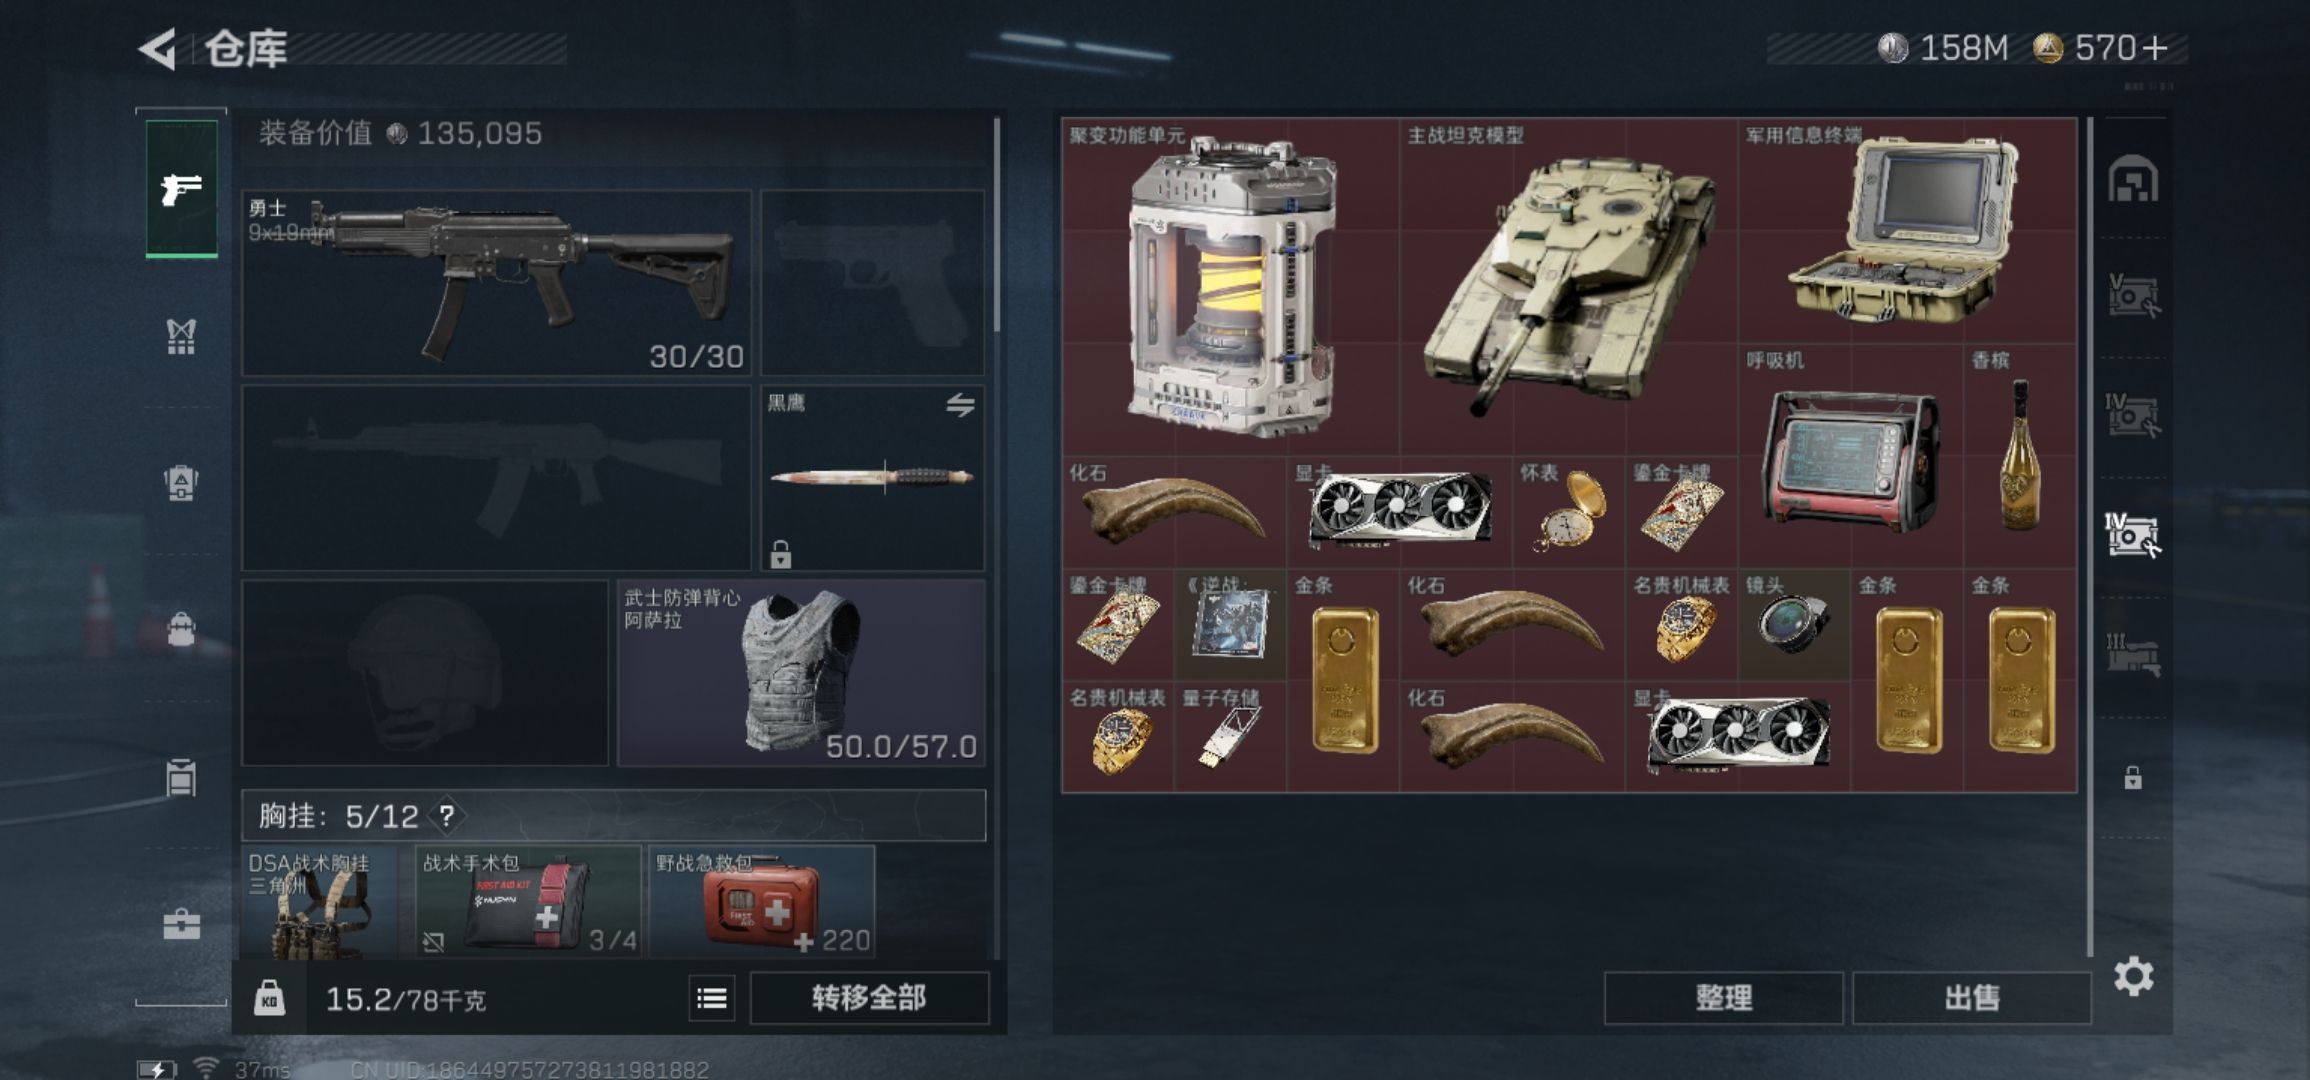2310x1080 pixels.
Task: Click the equipment panel vertical scrollbar
Action: point(997,226)
